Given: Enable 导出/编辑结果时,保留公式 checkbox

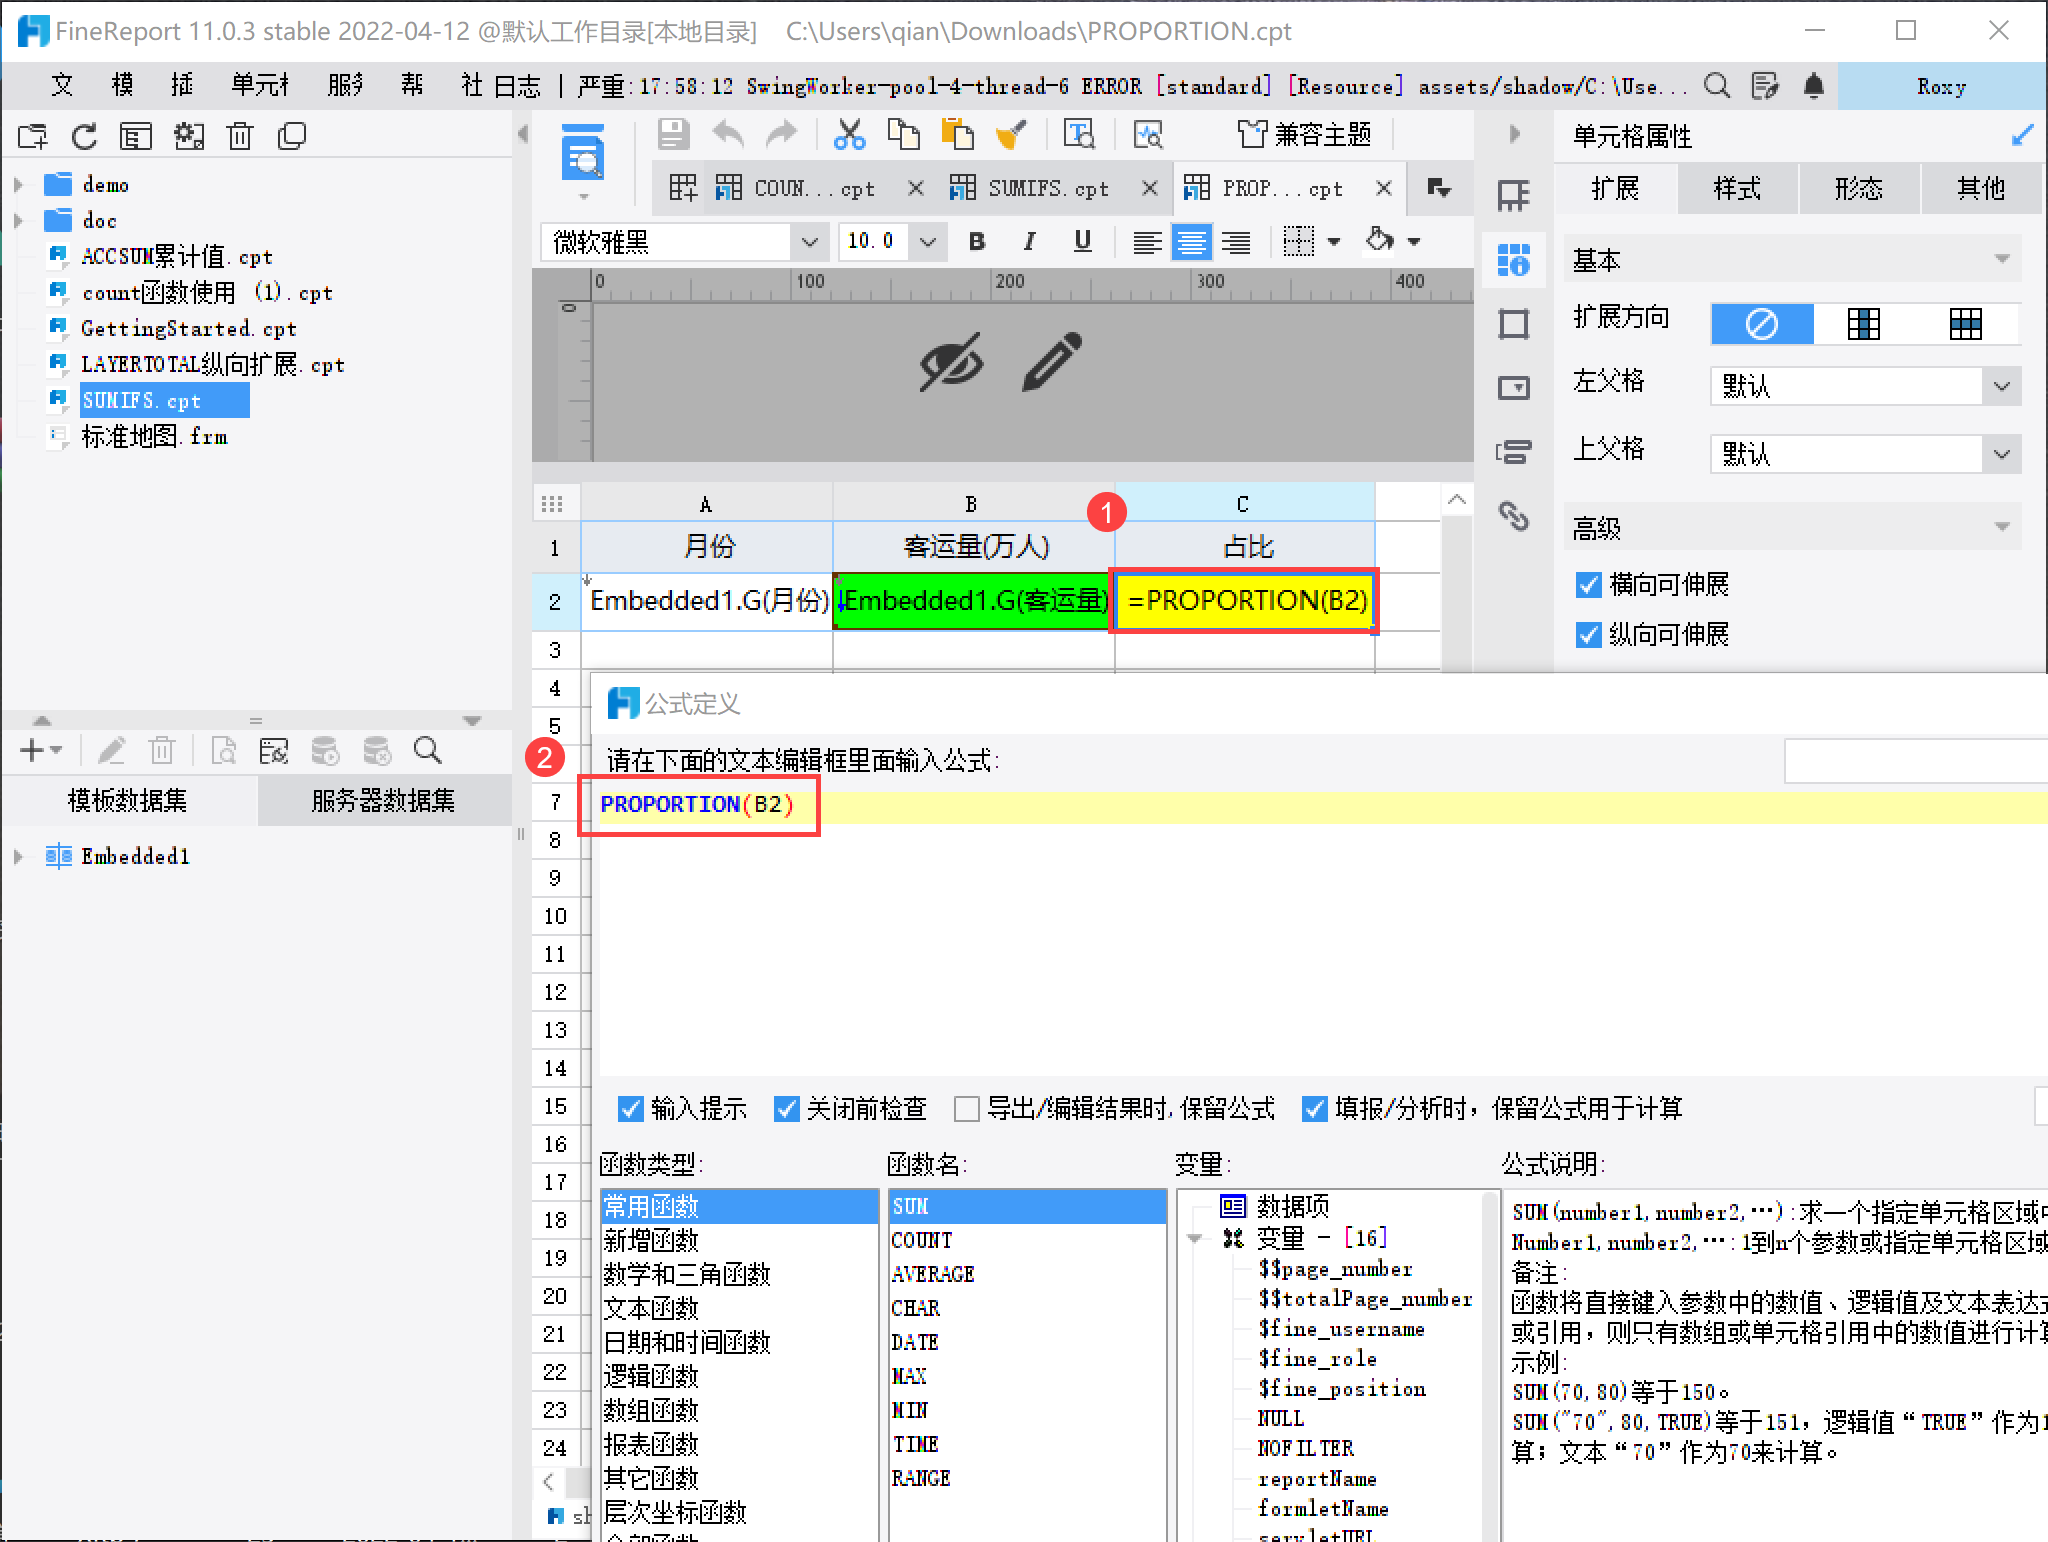Looking at the screenshot, I should point(966,1108).
